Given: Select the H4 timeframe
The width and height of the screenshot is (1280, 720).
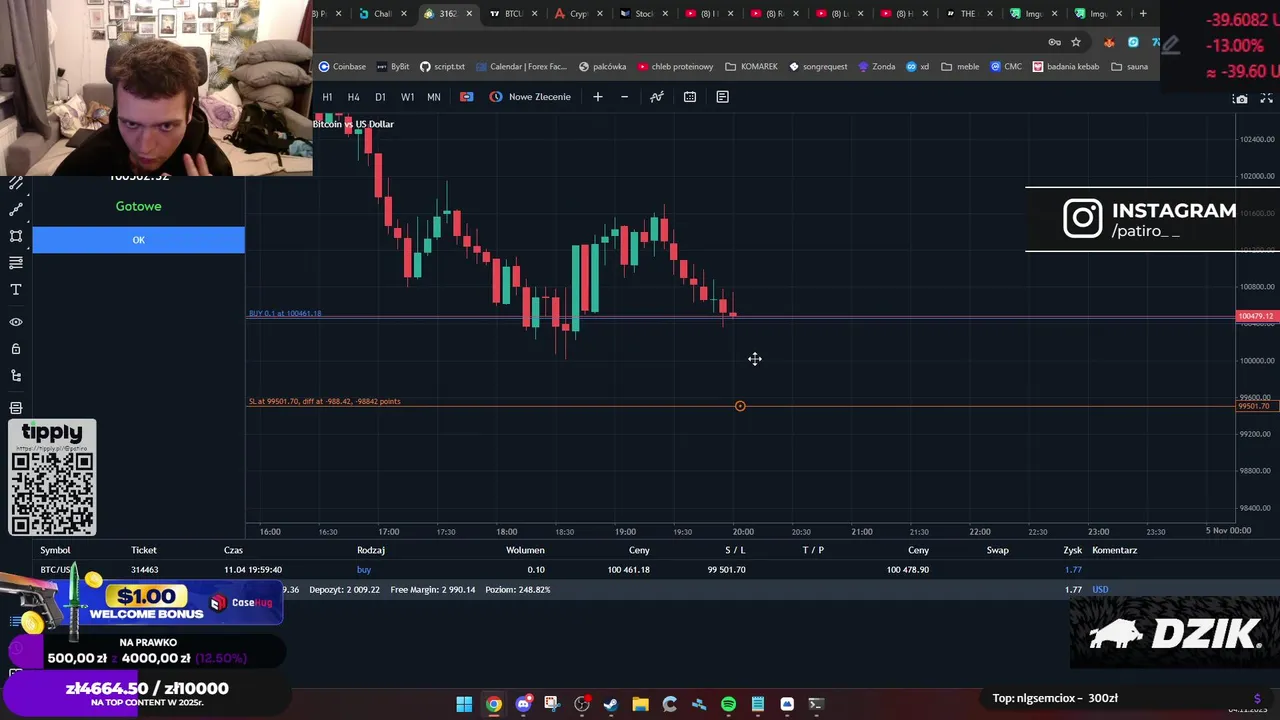Looking at the screenshot, I should point(353,97).
